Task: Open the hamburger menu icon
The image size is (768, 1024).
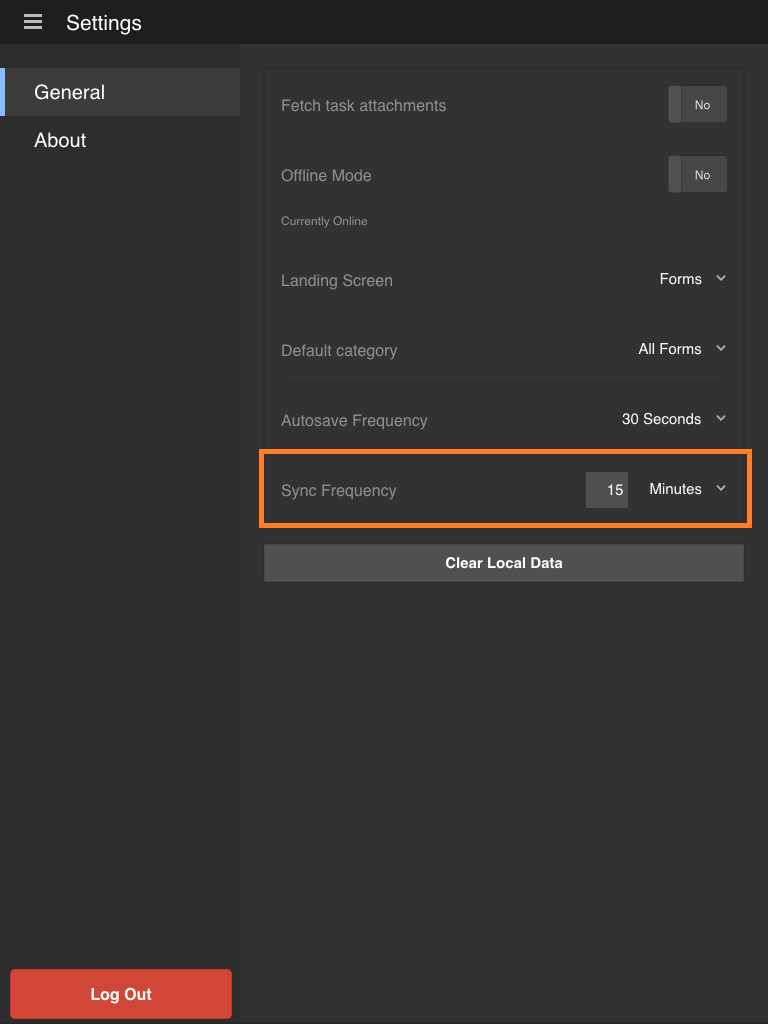Action: 33,22
